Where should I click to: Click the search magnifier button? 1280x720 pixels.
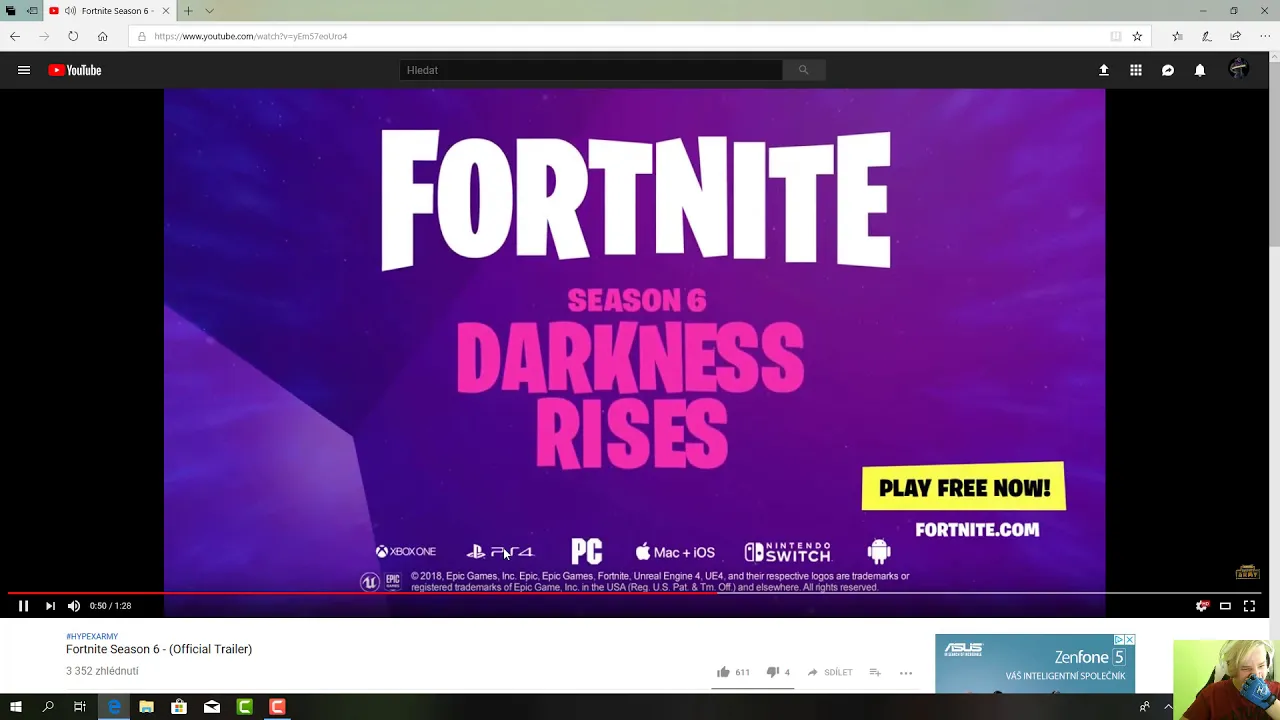pos(803,70)
